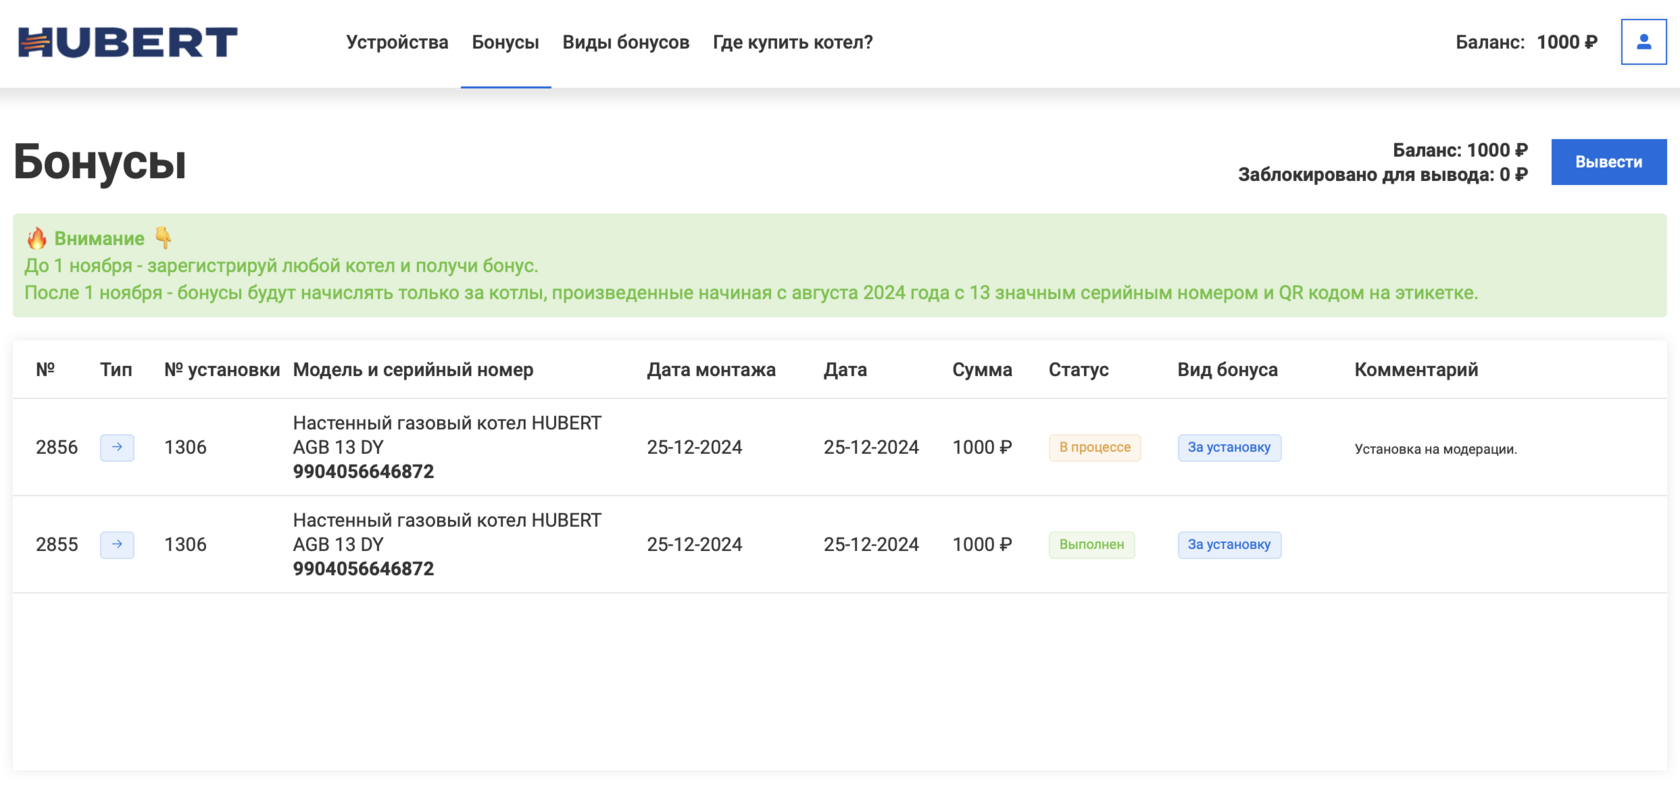This screenshot has width=1680, height=790.
Task: Click comment Установка на модерации
Action: pos(1435,449)
